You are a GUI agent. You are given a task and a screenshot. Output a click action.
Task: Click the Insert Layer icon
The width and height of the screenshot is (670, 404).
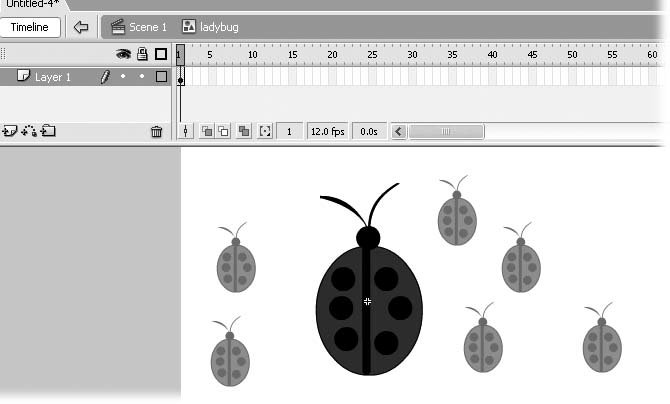[x=10, y=131]
